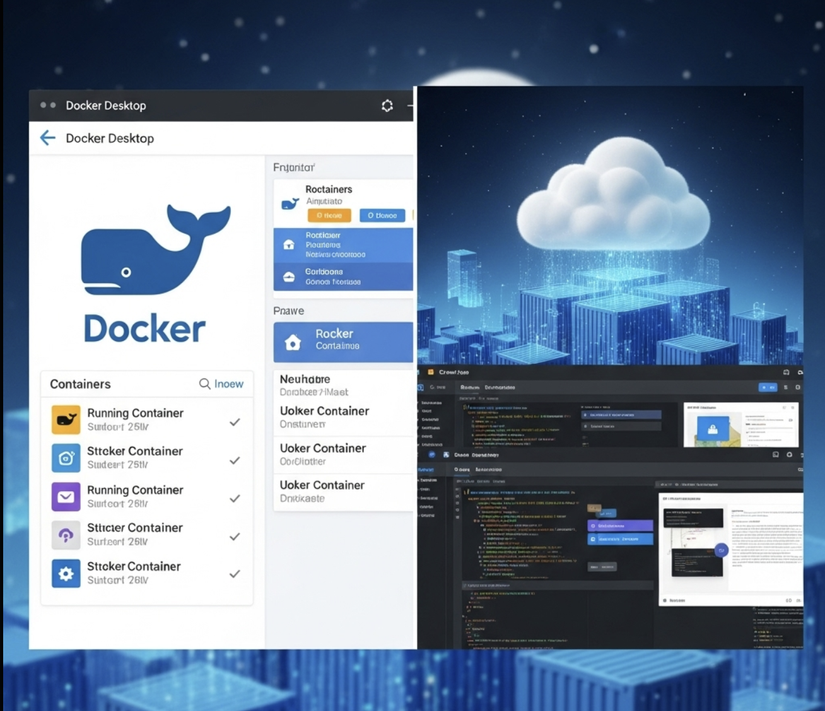The image size is (825, 711).
Task: Click the large Docker whale logo
Action: [x=156, y=249]
